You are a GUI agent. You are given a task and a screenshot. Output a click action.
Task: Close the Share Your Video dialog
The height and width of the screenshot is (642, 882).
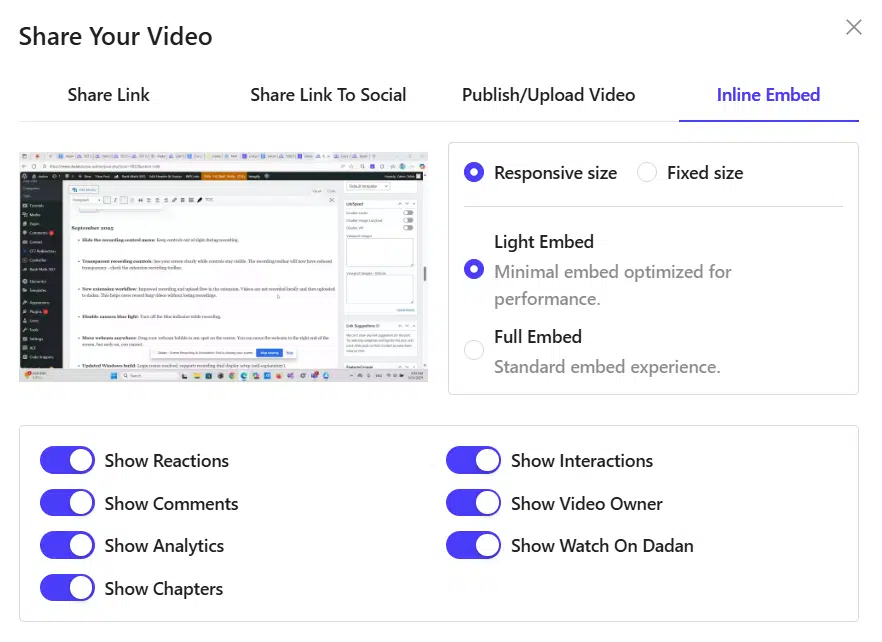(x=853, y=27)
